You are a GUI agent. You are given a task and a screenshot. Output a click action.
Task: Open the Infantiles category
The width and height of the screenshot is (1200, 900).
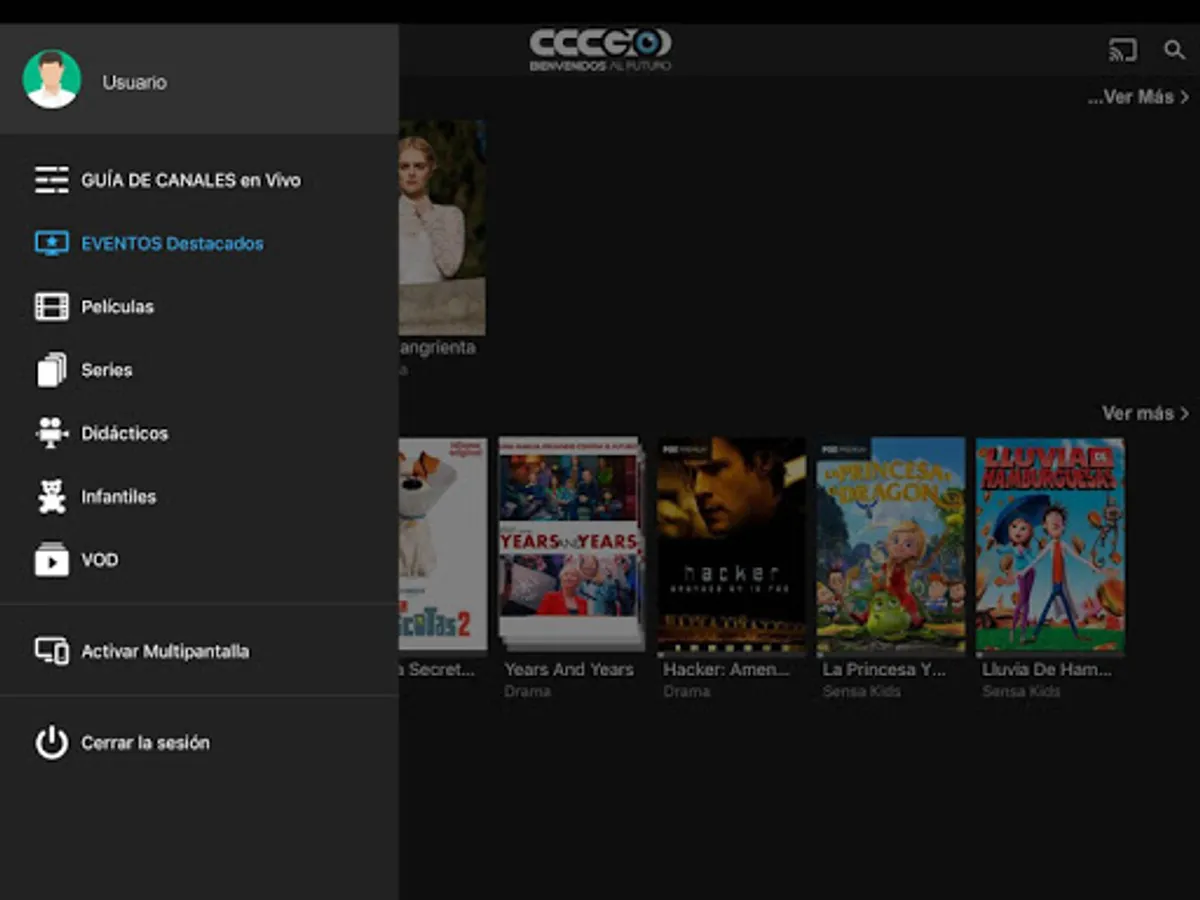118,497
